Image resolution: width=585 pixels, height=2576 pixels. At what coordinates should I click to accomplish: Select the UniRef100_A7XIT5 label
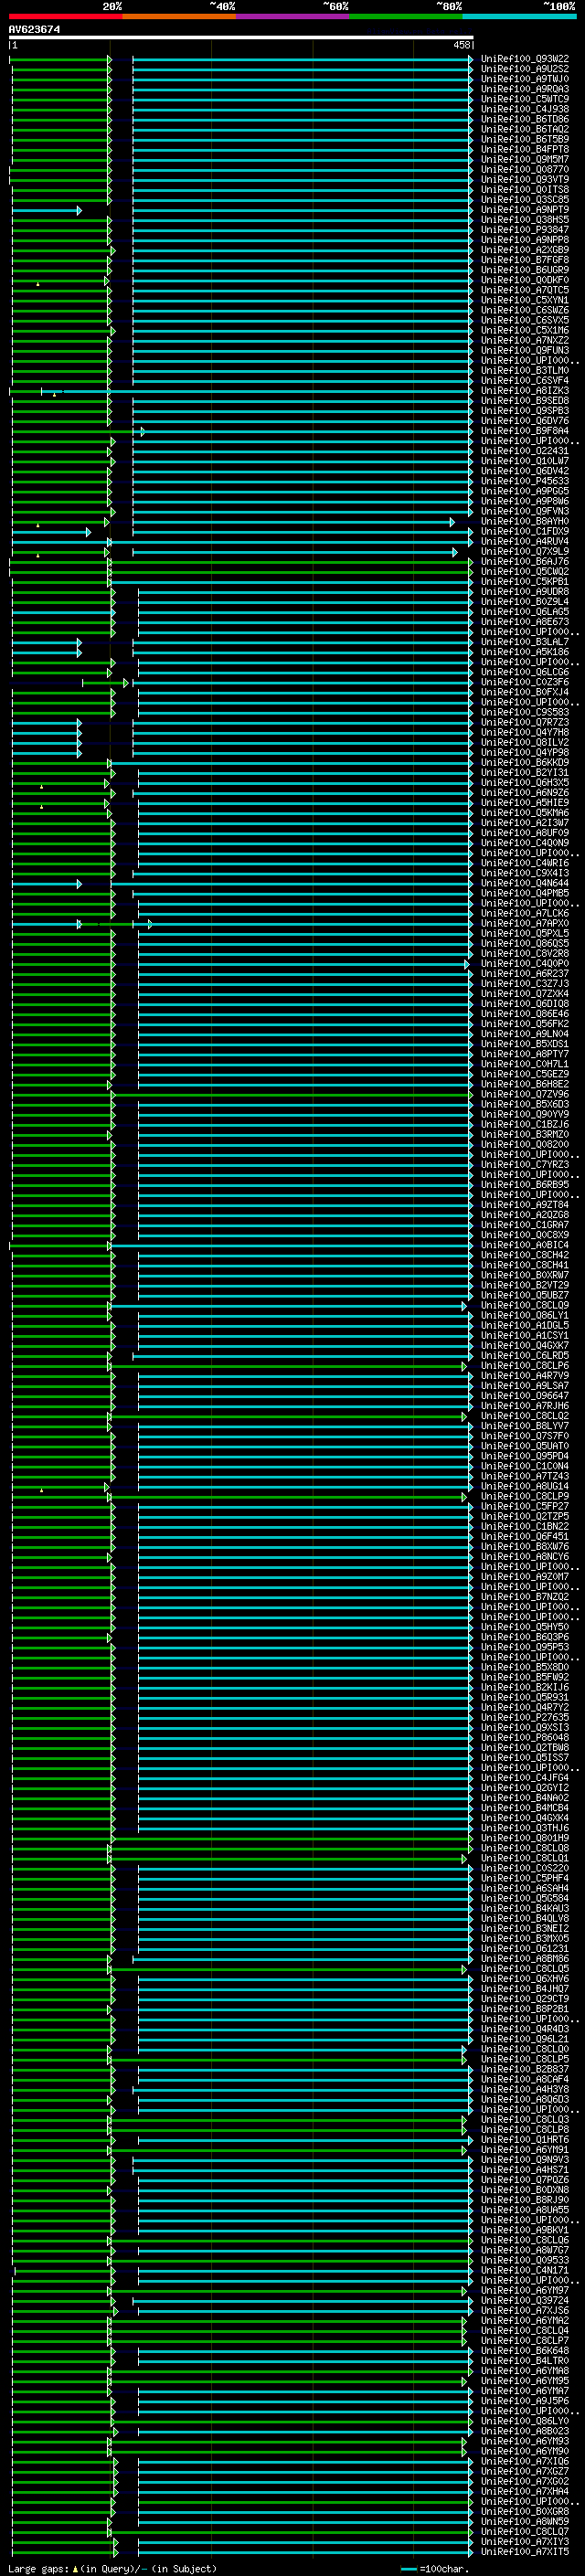(525, 2552)
